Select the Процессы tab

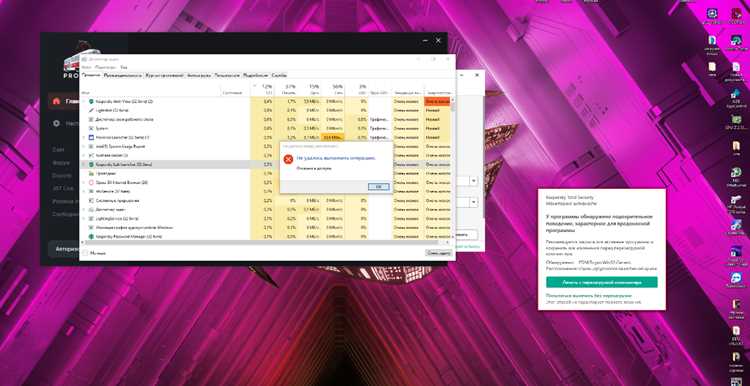[91, 75]
